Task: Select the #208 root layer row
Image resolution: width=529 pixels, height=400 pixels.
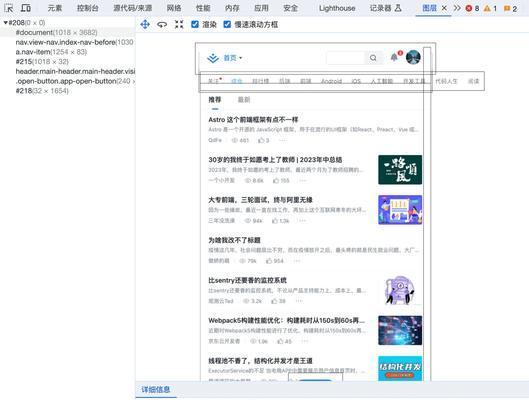Action: (67, 23)
